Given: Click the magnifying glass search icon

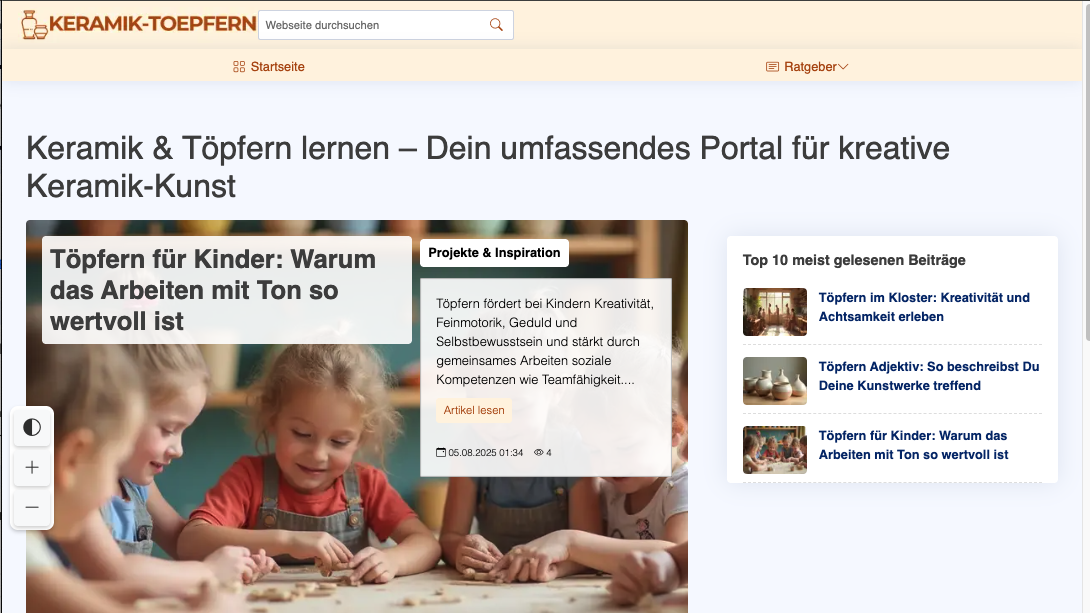Looking at the screenshot, I should coord(496,25).
